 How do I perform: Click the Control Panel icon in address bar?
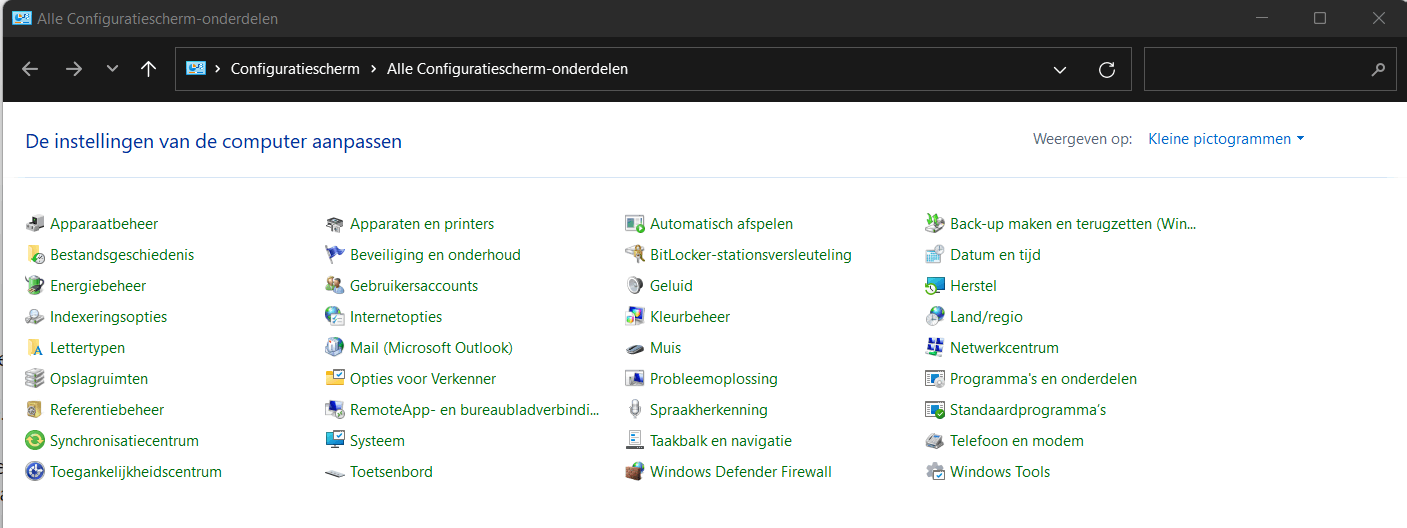pos(195,69)
